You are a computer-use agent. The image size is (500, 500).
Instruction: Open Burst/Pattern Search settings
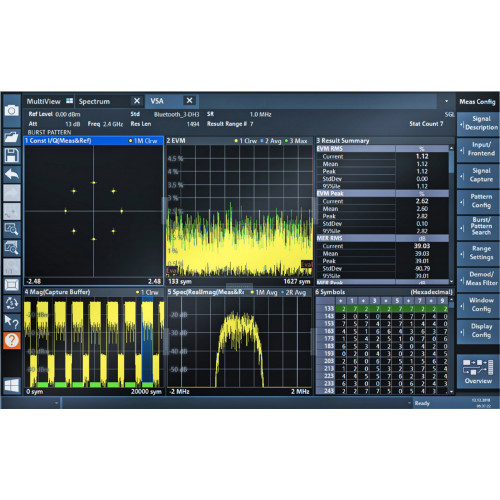pos(478,227)
